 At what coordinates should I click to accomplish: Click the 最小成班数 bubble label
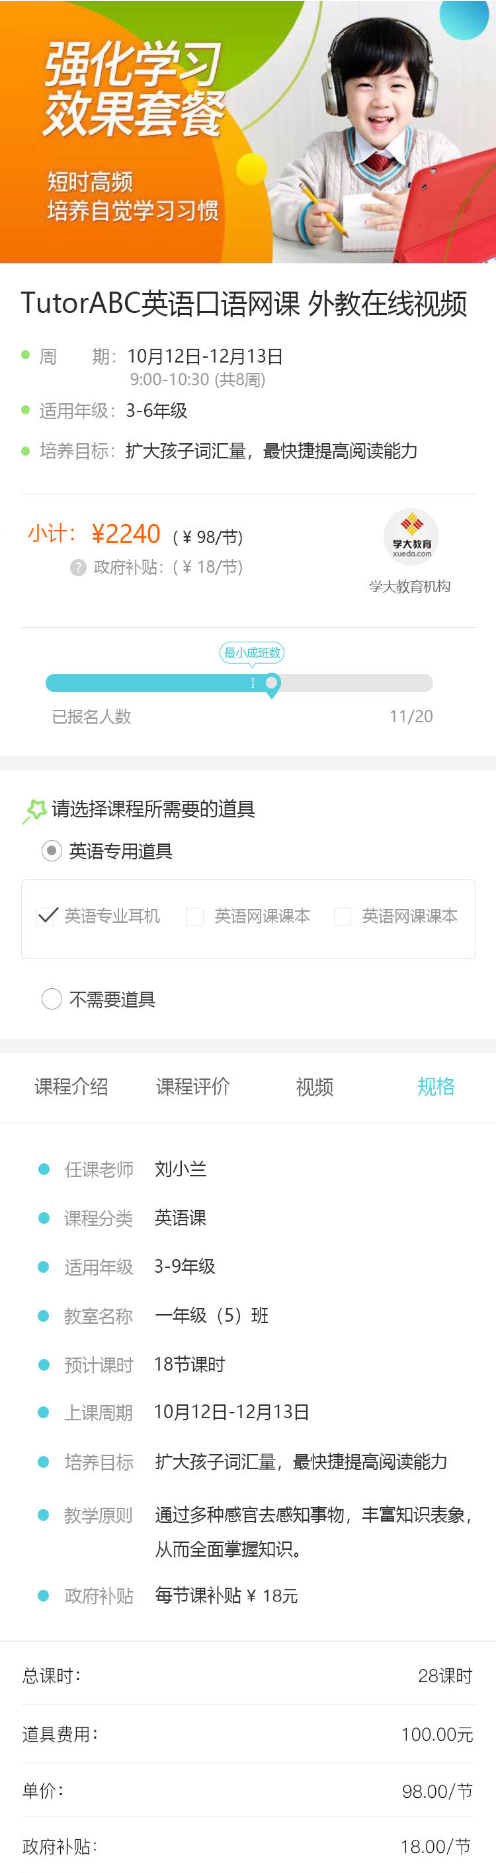252,653
